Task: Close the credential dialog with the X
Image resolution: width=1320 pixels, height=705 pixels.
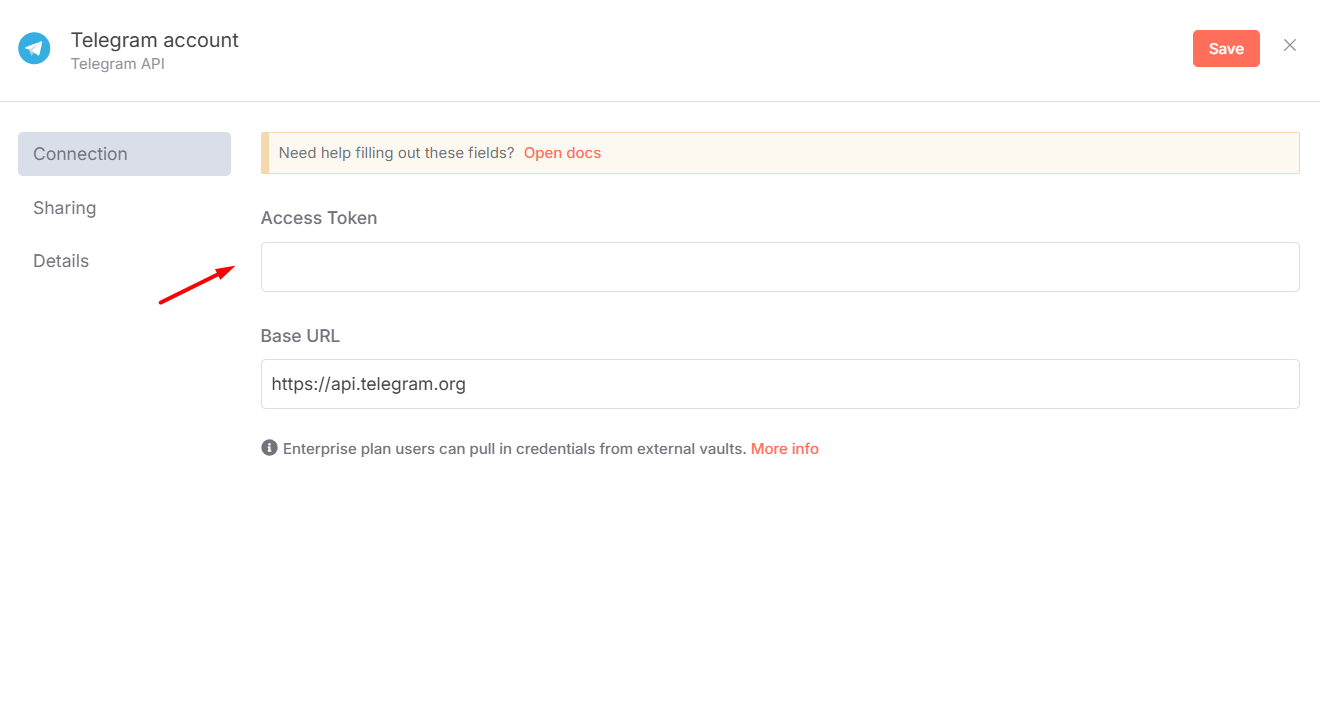Action: [1290, 45]
